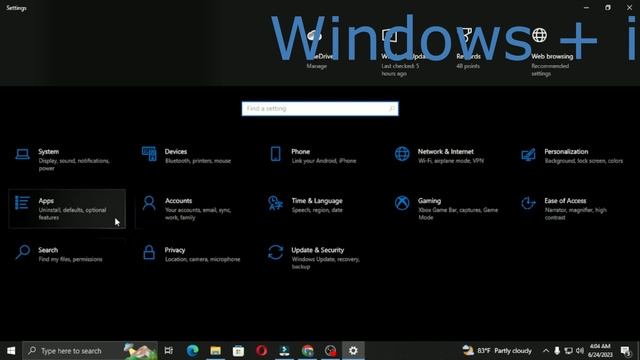Viewport: 640px width, 360px height.
Task: Click the Accounts category title
Action: (x=178, y=201)
